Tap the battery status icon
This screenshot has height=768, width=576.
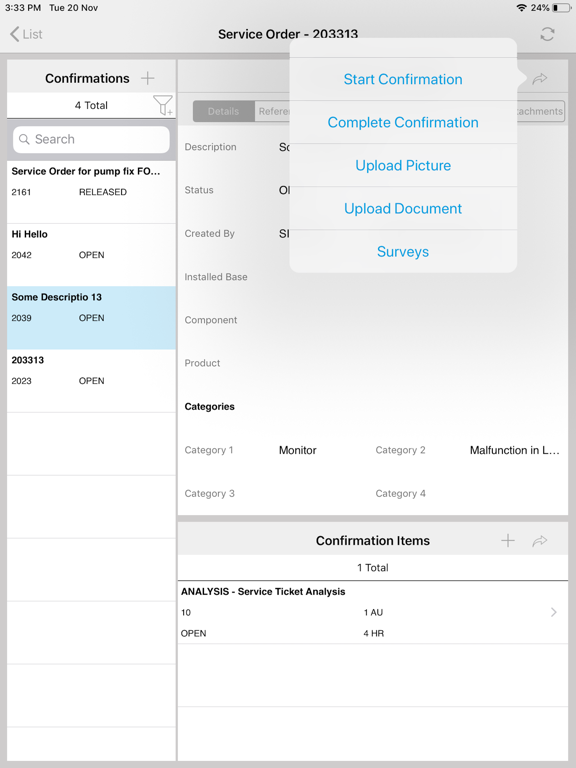click(561, 8)
